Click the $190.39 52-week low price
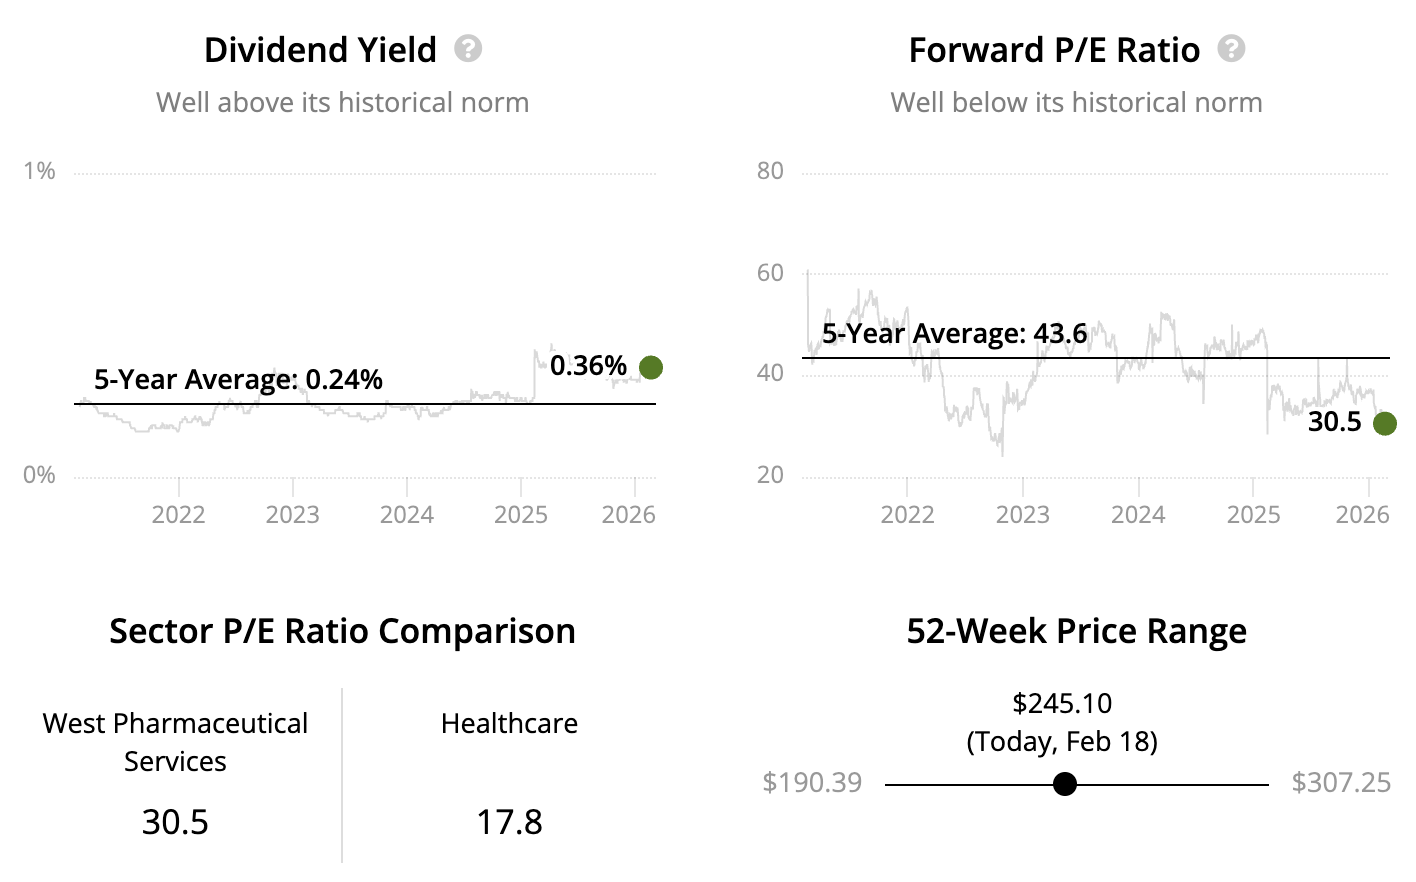Screen dimensions: 1416x882 click(812, 782)
